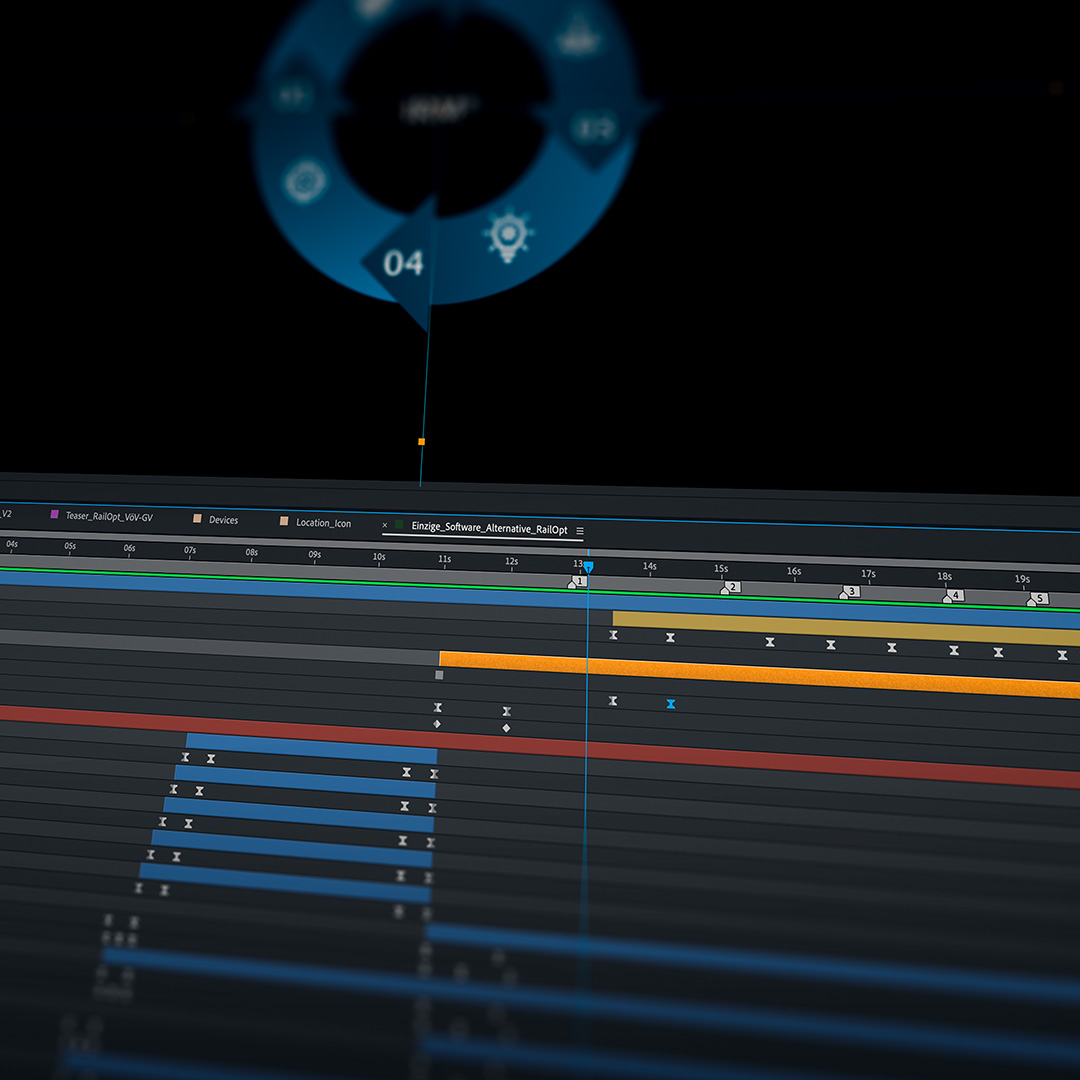Click the gear icon on the ring's left side
This screenshot has height=1080, width=1080.
tap(305, 181)
